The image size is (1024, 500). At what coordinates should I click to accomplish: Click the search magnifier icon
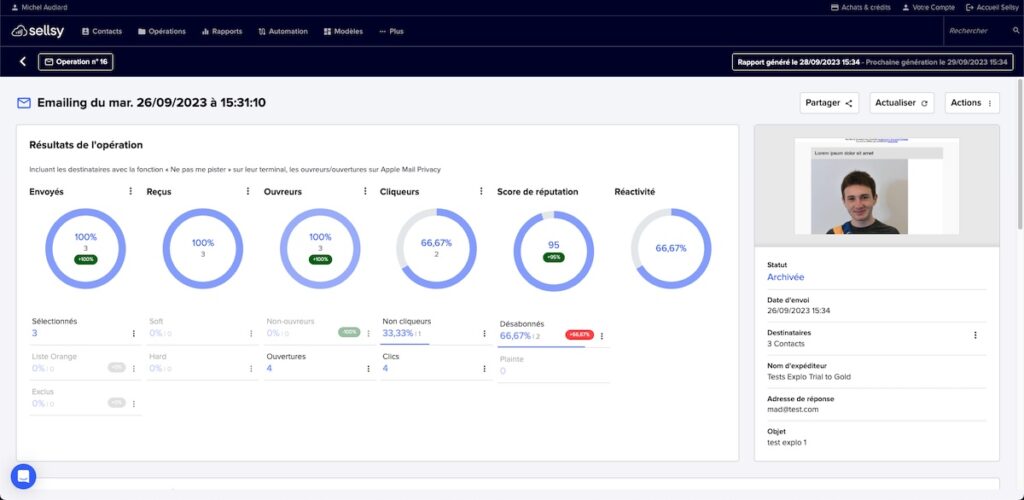tap(1016, 31)
